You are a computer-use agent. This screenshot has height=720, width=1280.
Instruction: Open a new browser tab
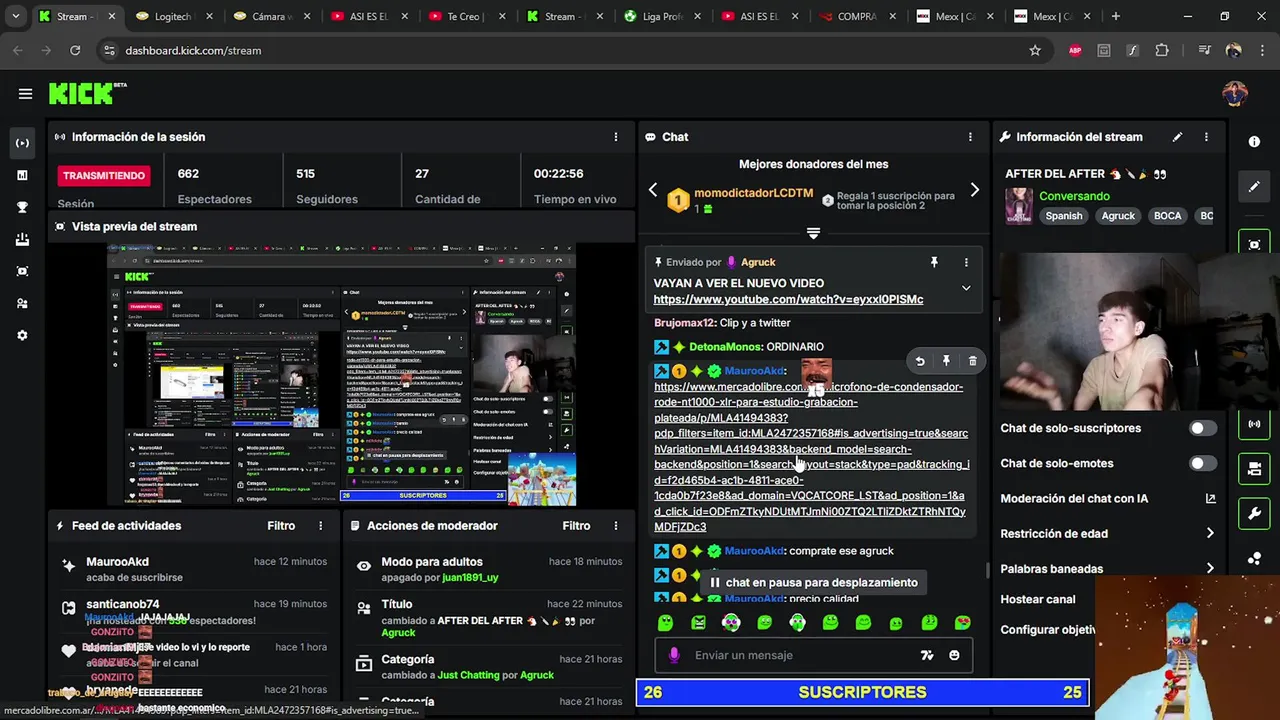pos(1116,16)
